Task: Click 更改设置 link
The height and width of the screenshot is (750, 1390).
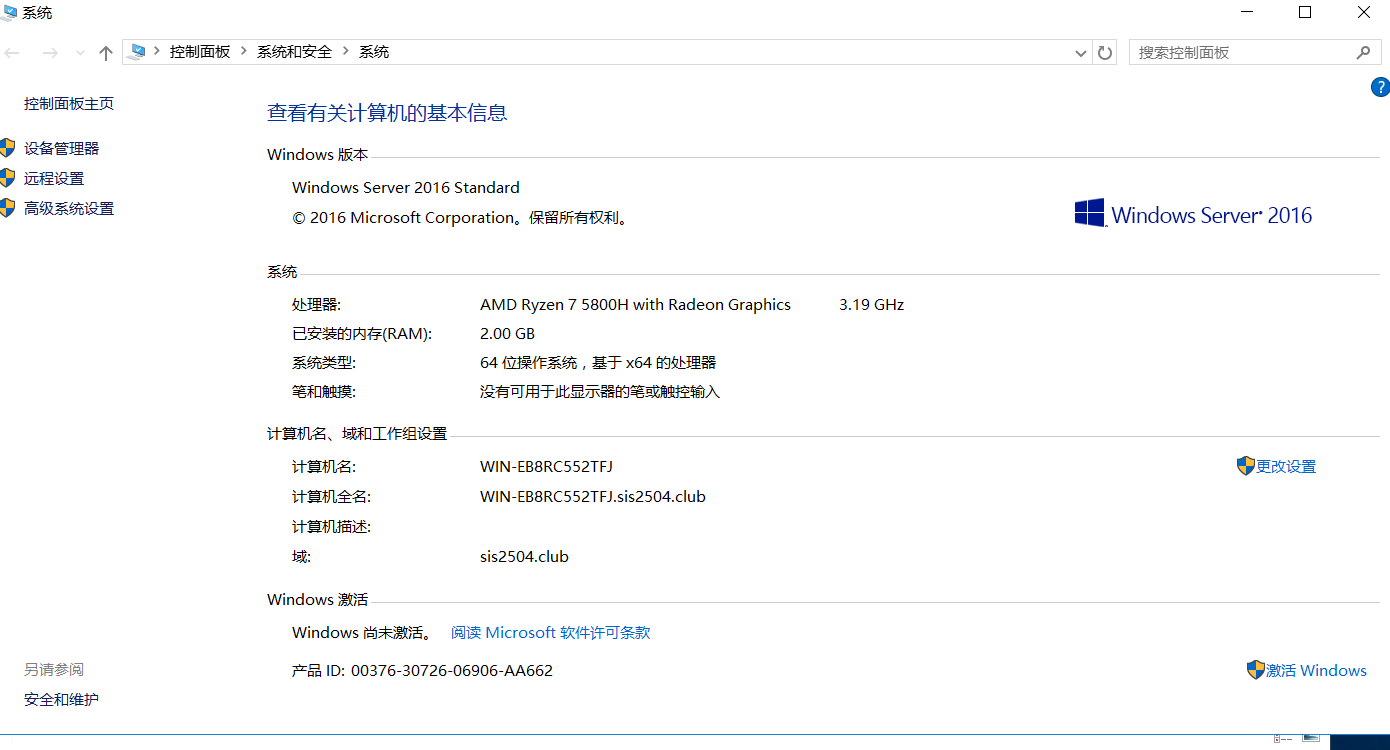Action: click(x=1286, y=467)
